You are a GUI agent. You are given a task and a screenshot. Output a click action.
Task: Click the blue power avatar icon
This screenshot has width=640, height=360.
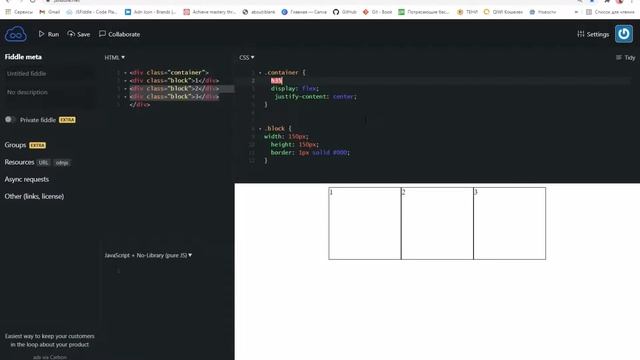tap(624, 34)
